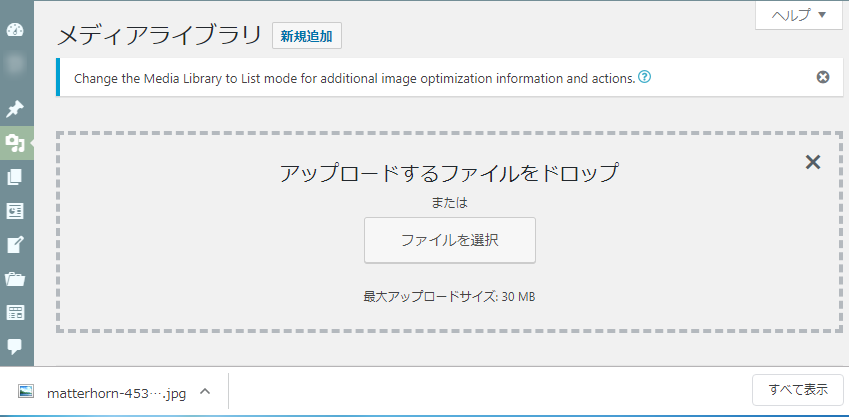849x417 pixels.
Task: Open the matterhorn download options chevron
Action: (205, 392)
